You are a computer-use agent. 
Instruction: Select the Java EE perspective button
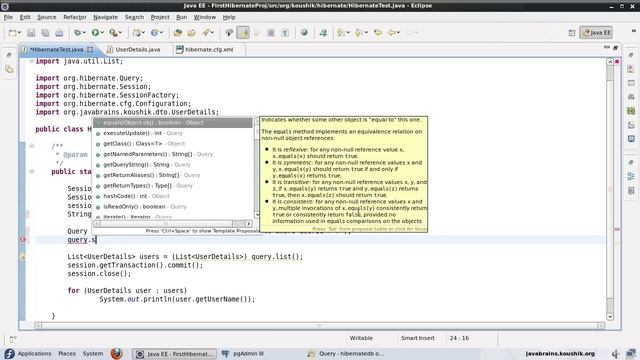coord(596,33)
